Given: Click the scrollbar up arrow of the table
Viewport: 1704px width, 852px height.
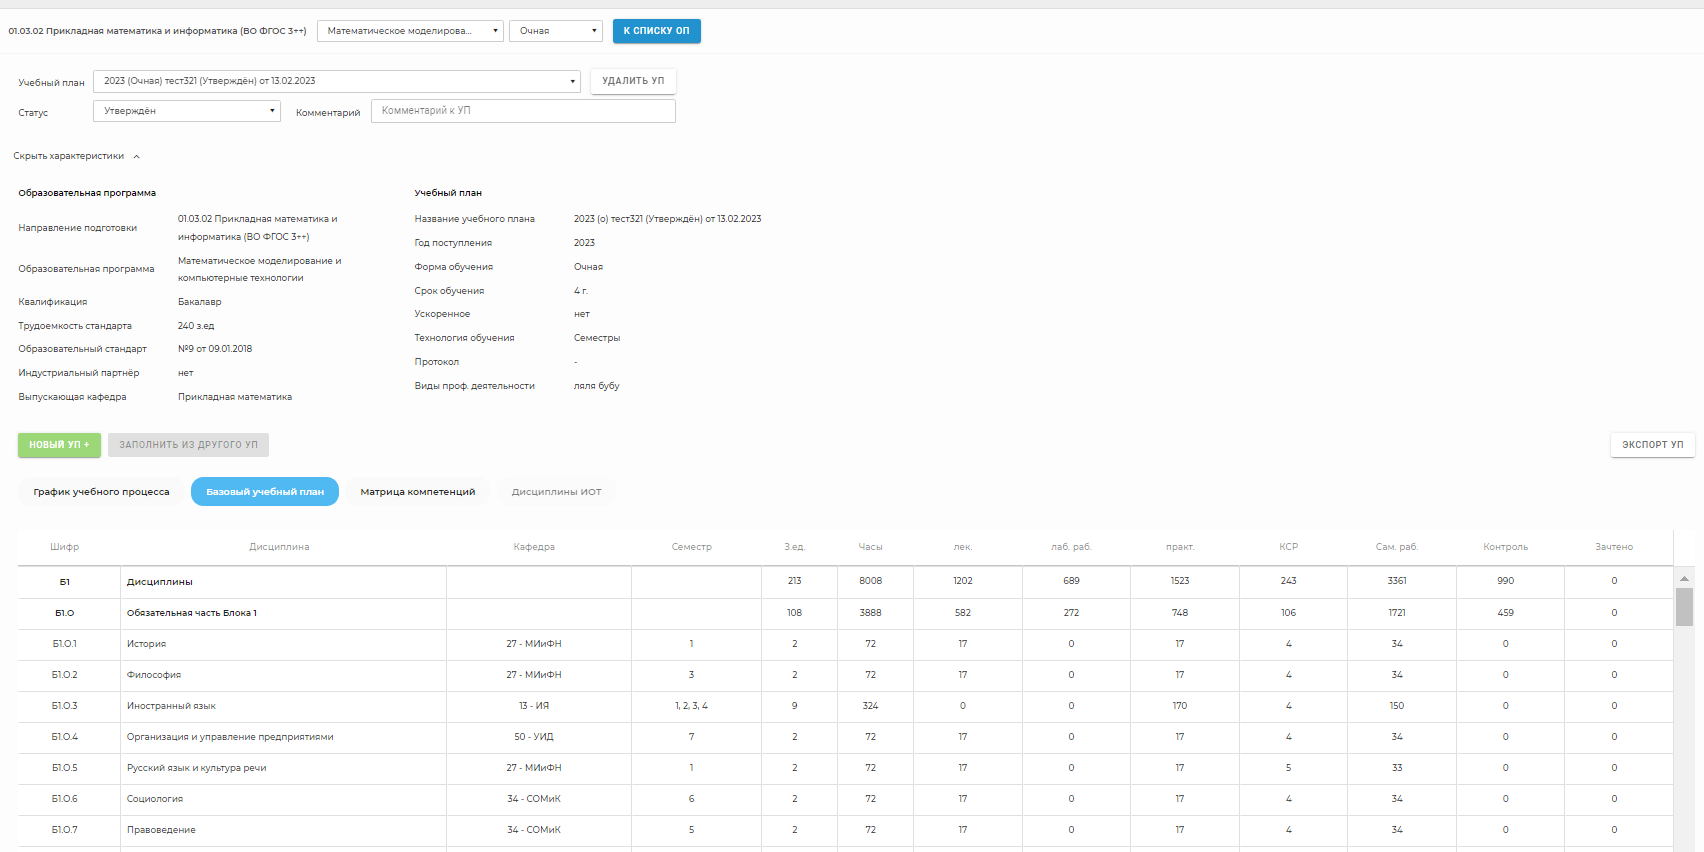Looking at the screenshot, I should (1684, 579).
